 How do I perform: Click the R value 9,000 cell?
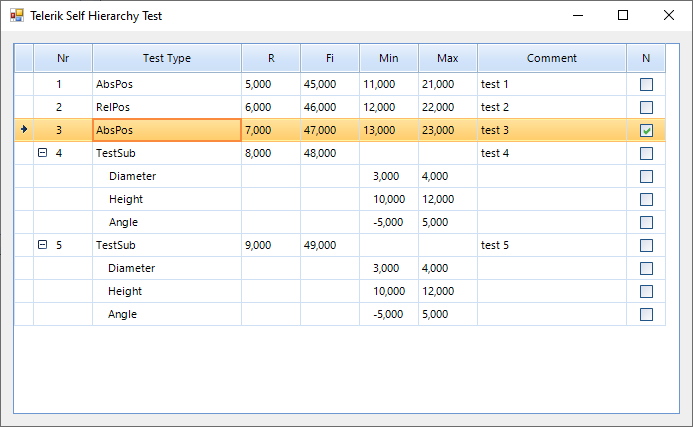(x=270, y=245)
